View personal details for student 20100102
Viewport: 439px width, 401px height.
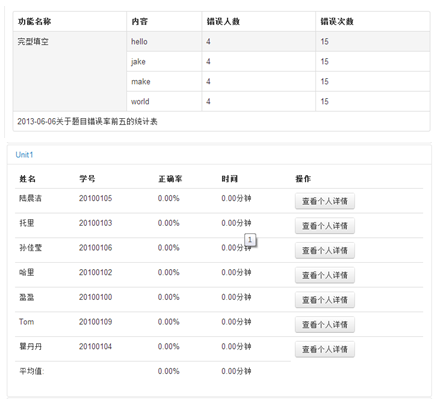(325, 275)
